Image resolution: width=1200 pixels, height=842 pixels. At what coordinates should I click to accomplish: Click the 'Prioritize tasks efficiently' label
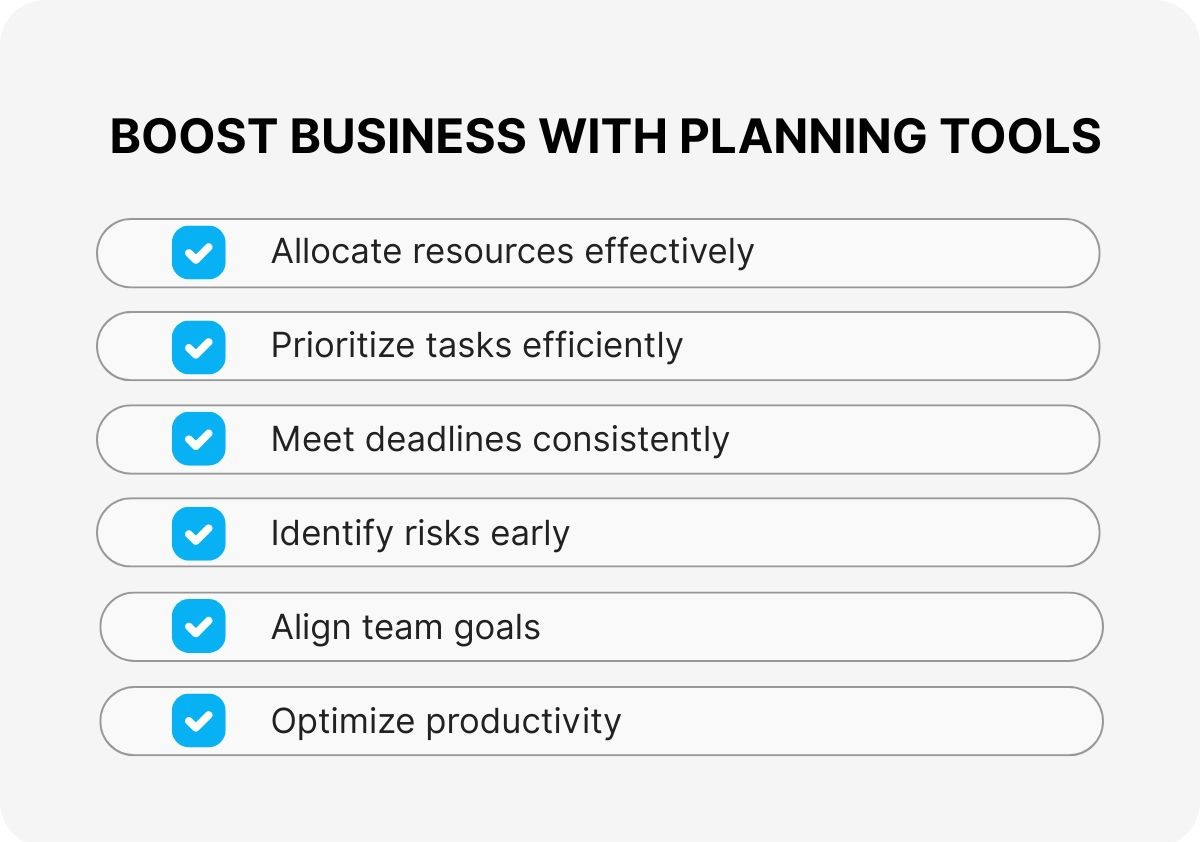coord(476,346)
